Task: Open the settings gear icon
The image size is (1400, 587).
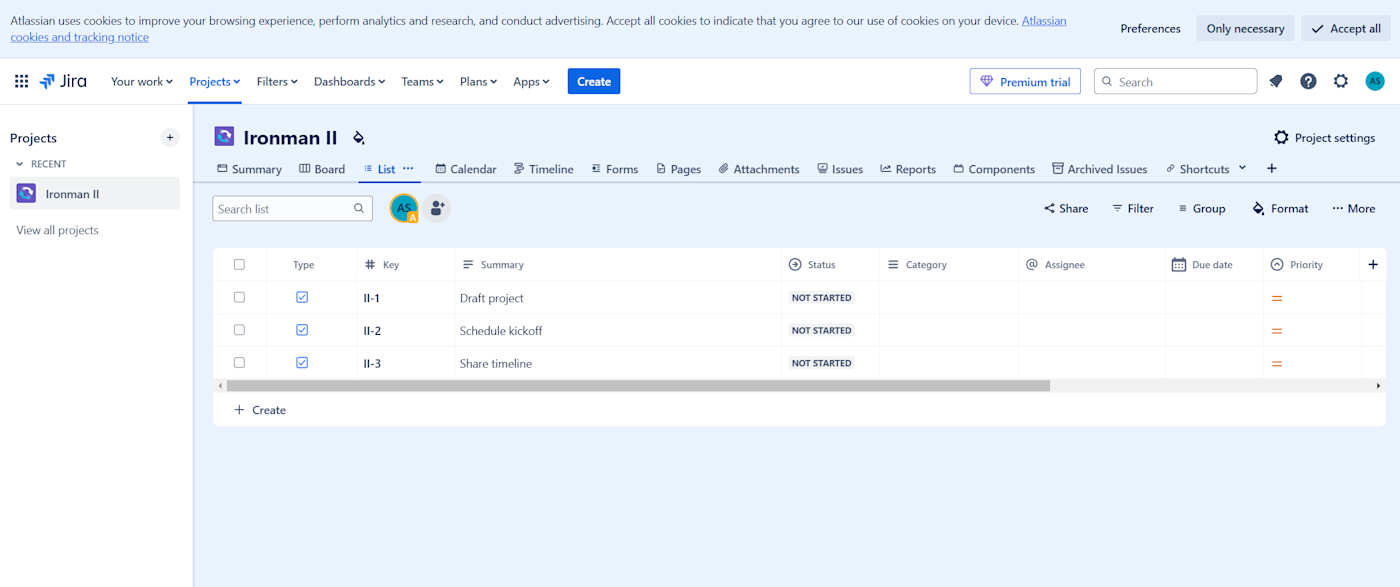Action: click(x=1341, y=82)
